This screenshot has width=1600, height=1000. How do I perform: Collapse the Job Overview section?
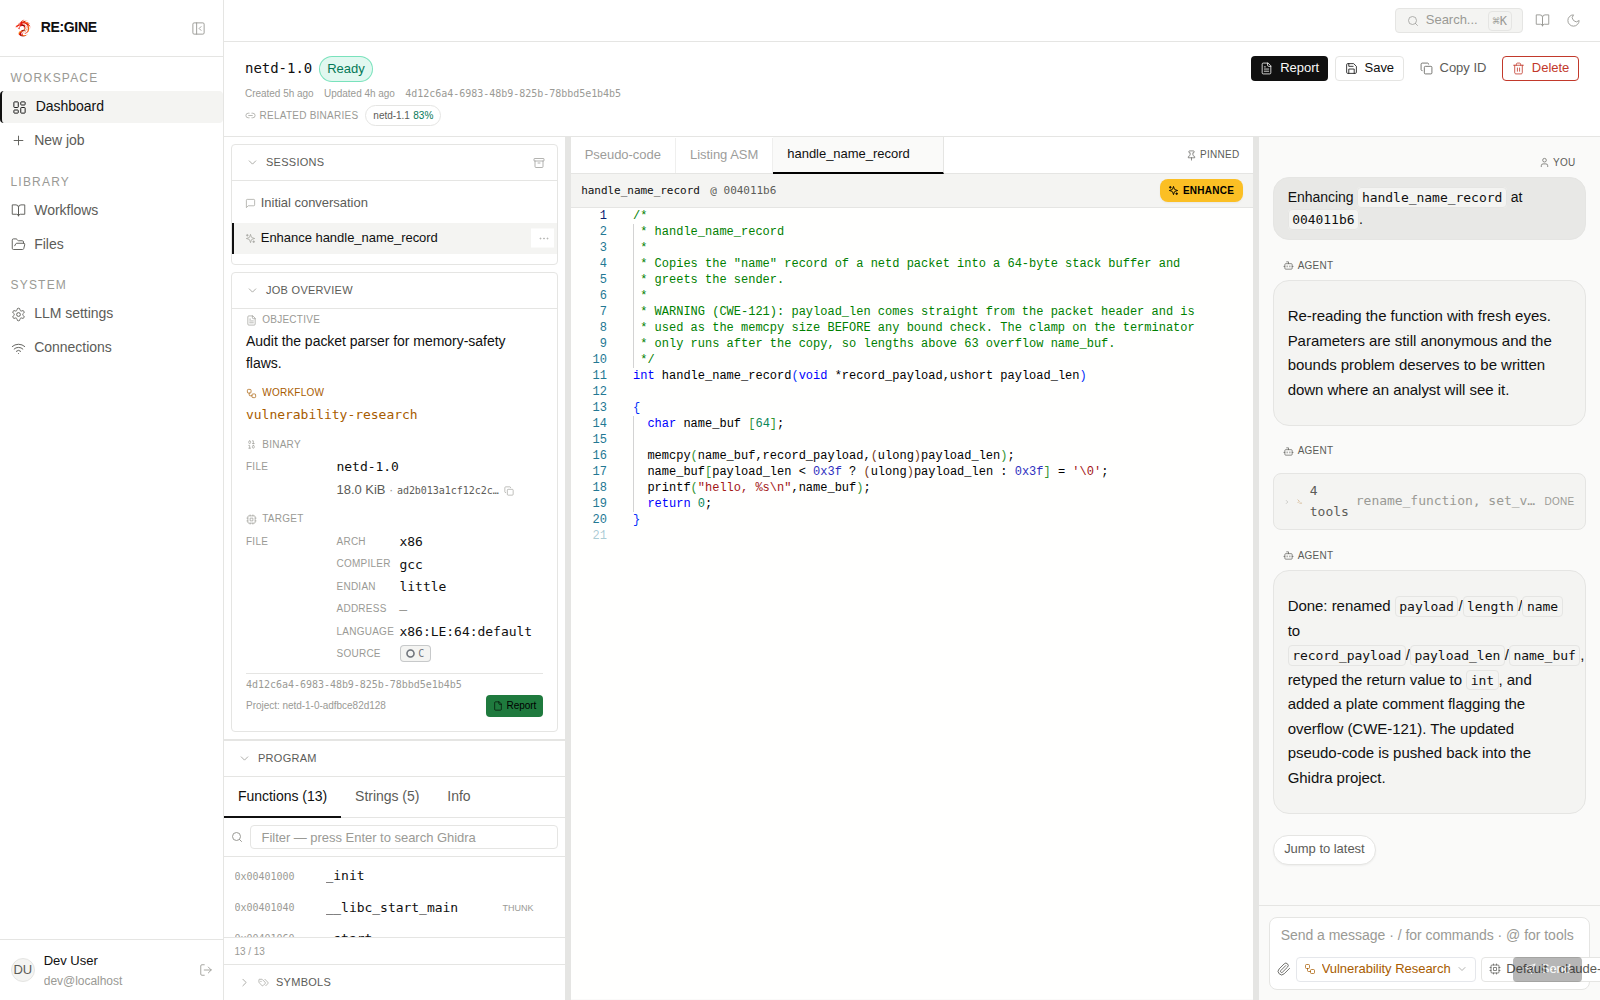click(x=252, y=290)
